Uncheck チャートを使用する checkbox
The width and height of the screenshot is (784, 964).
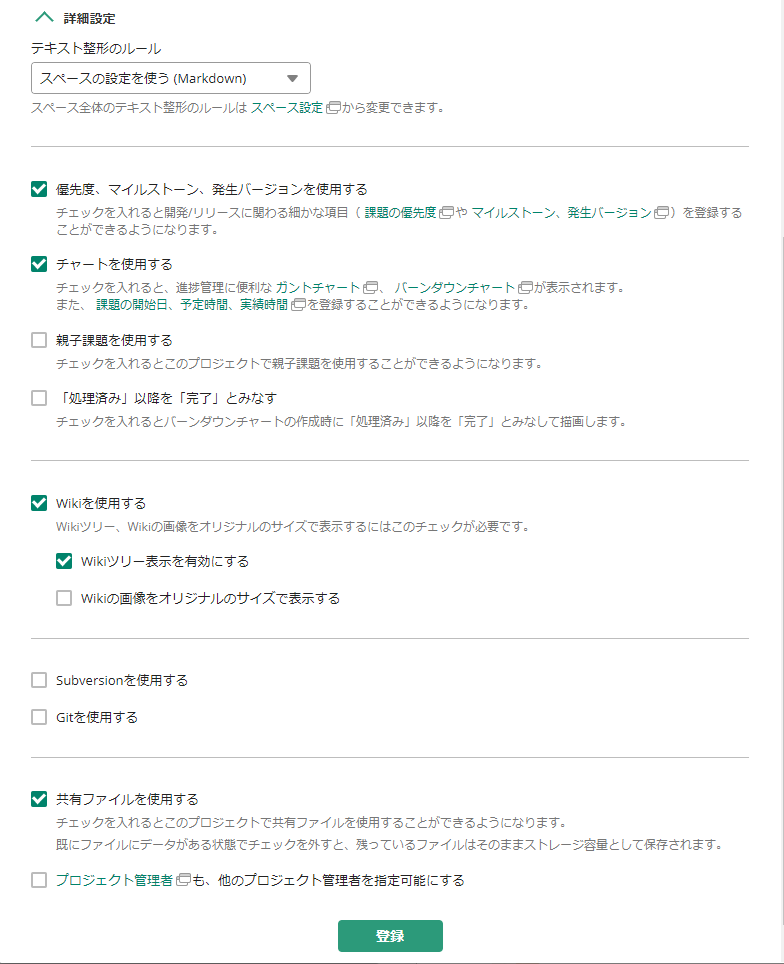[39, 264]
